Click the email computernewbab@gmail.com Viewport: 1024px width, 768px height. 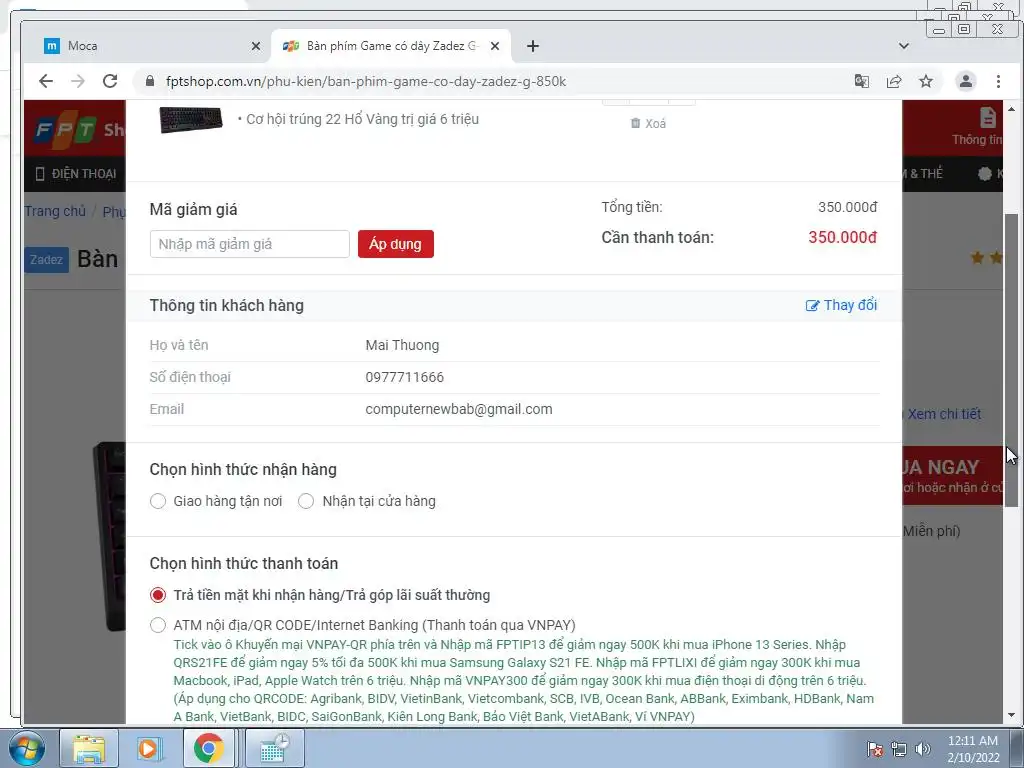click(458, 409)
